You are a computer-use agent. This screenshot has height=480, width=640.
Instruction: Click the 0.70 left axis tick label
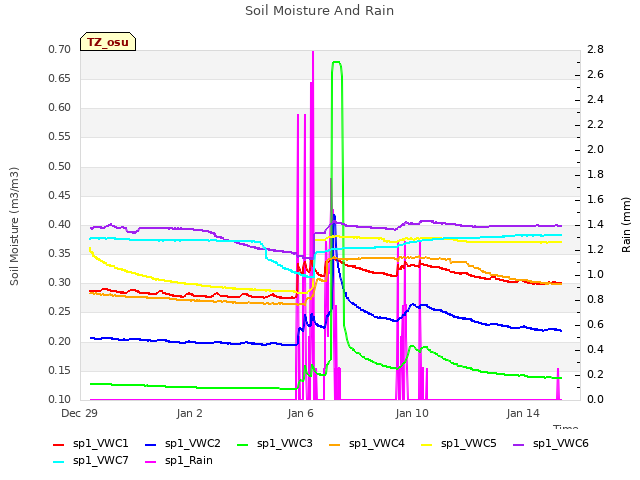(60, 50)
